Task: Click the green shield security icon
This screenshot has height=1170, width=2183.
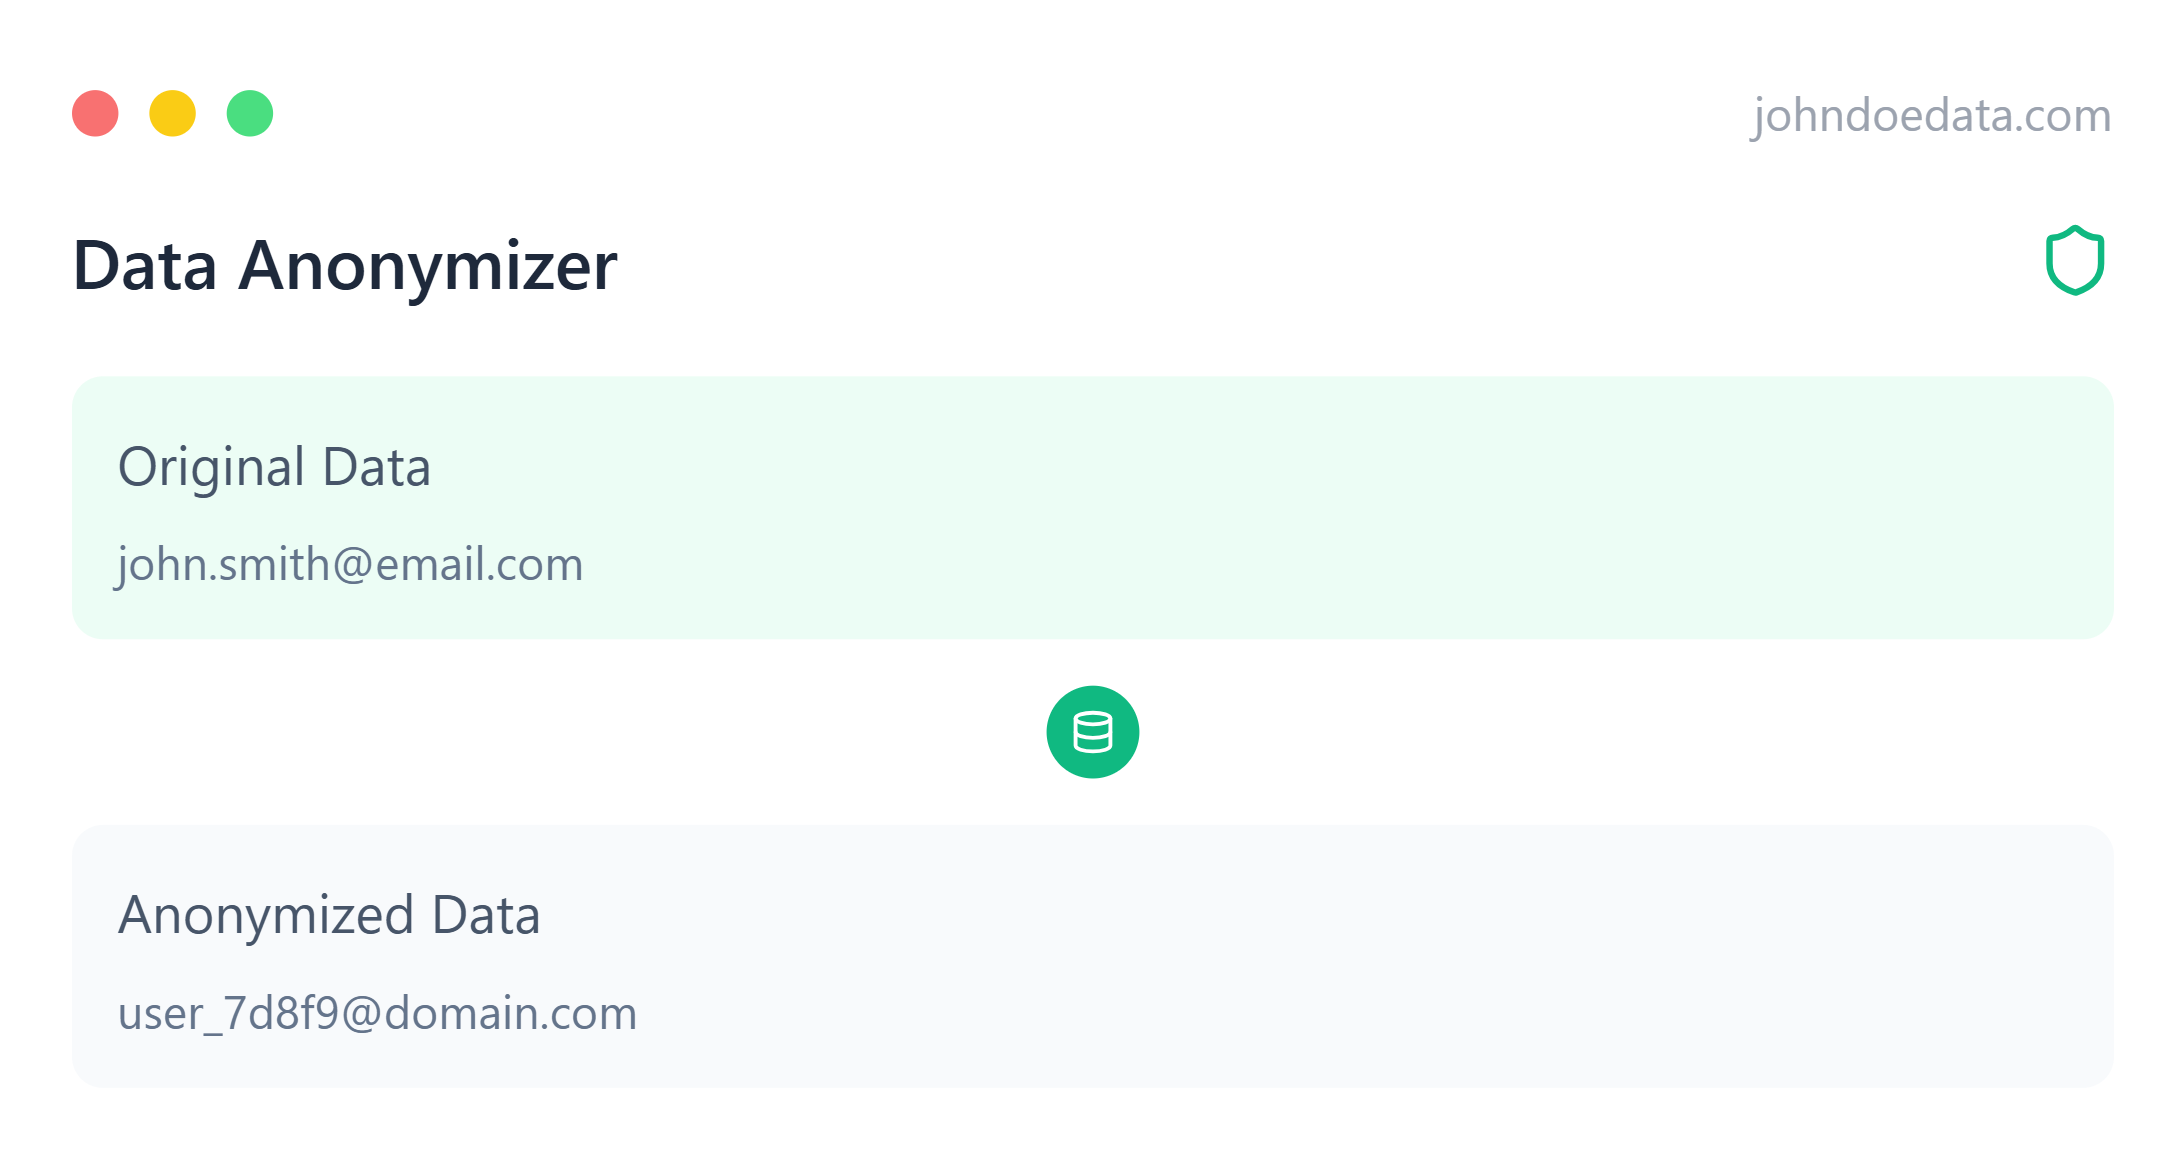Action: 2075,261
